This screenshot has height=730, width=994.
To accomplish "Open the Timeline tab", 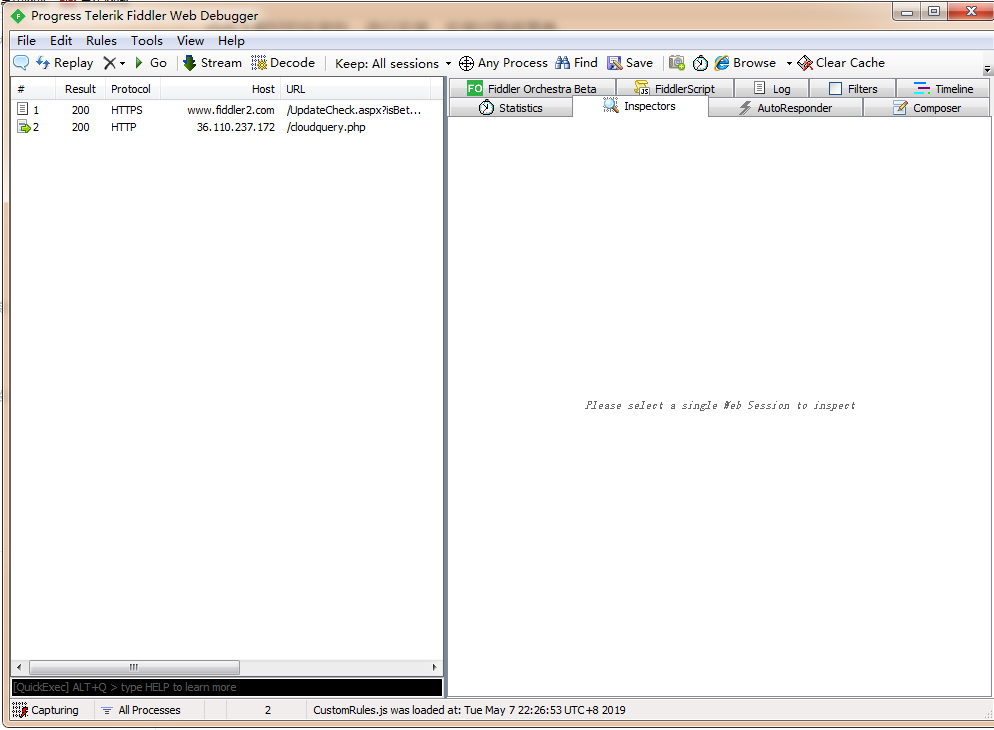I will 943,89.
